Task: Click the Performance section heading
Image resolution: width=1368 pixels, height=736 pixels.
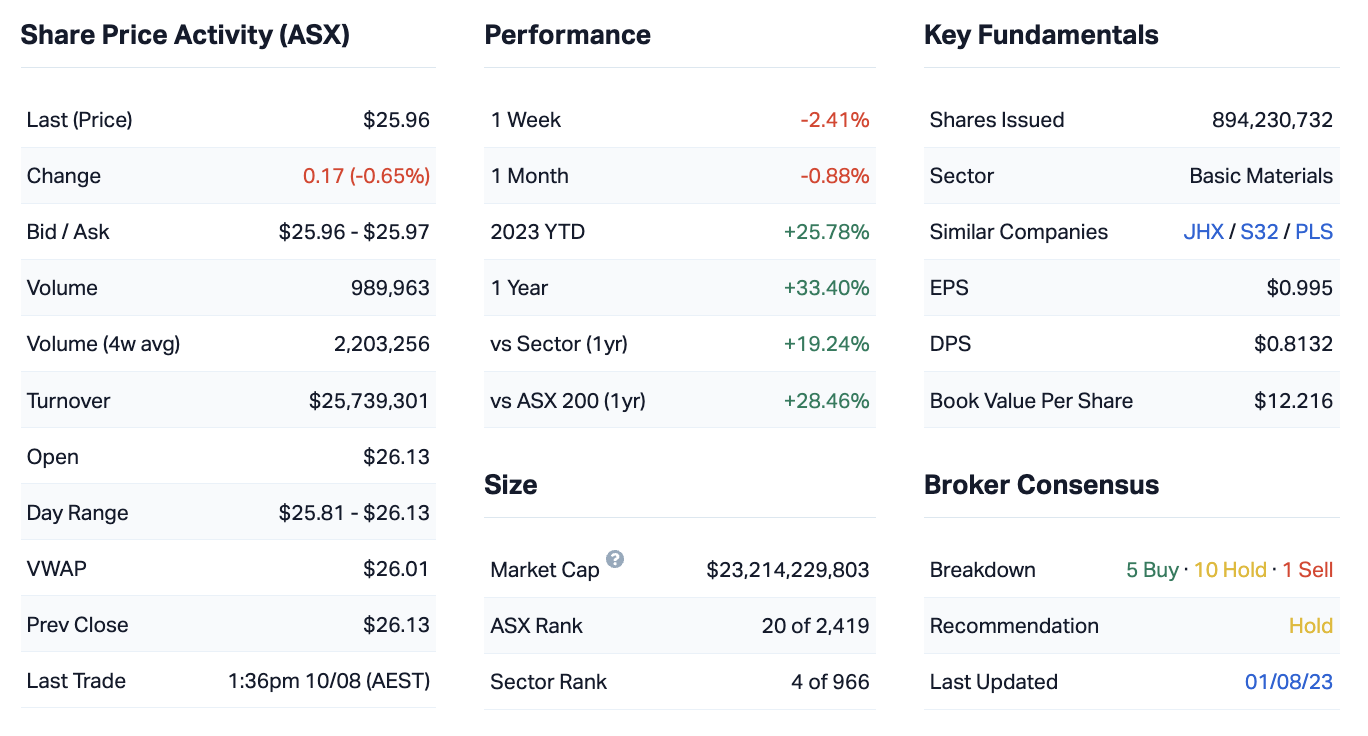Action: (x=567, y=35)
